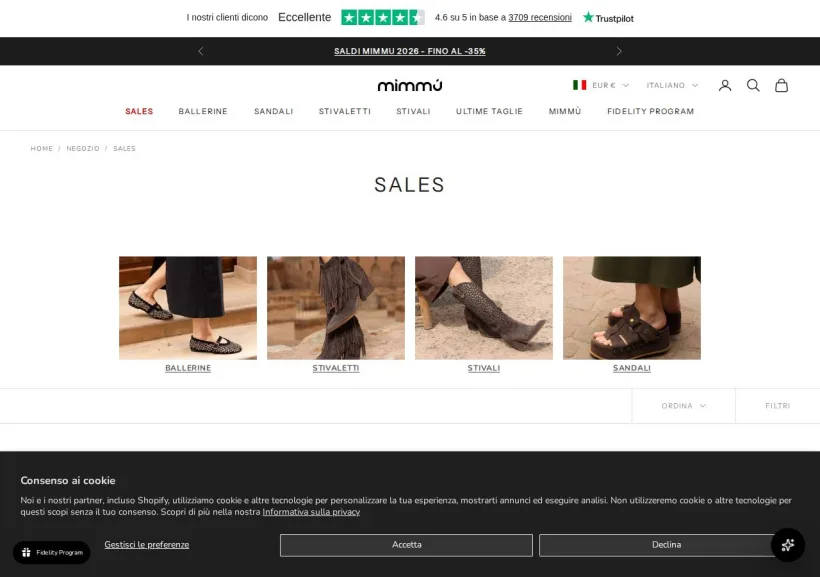Select the Sales menu item

[x=139, y=111]
